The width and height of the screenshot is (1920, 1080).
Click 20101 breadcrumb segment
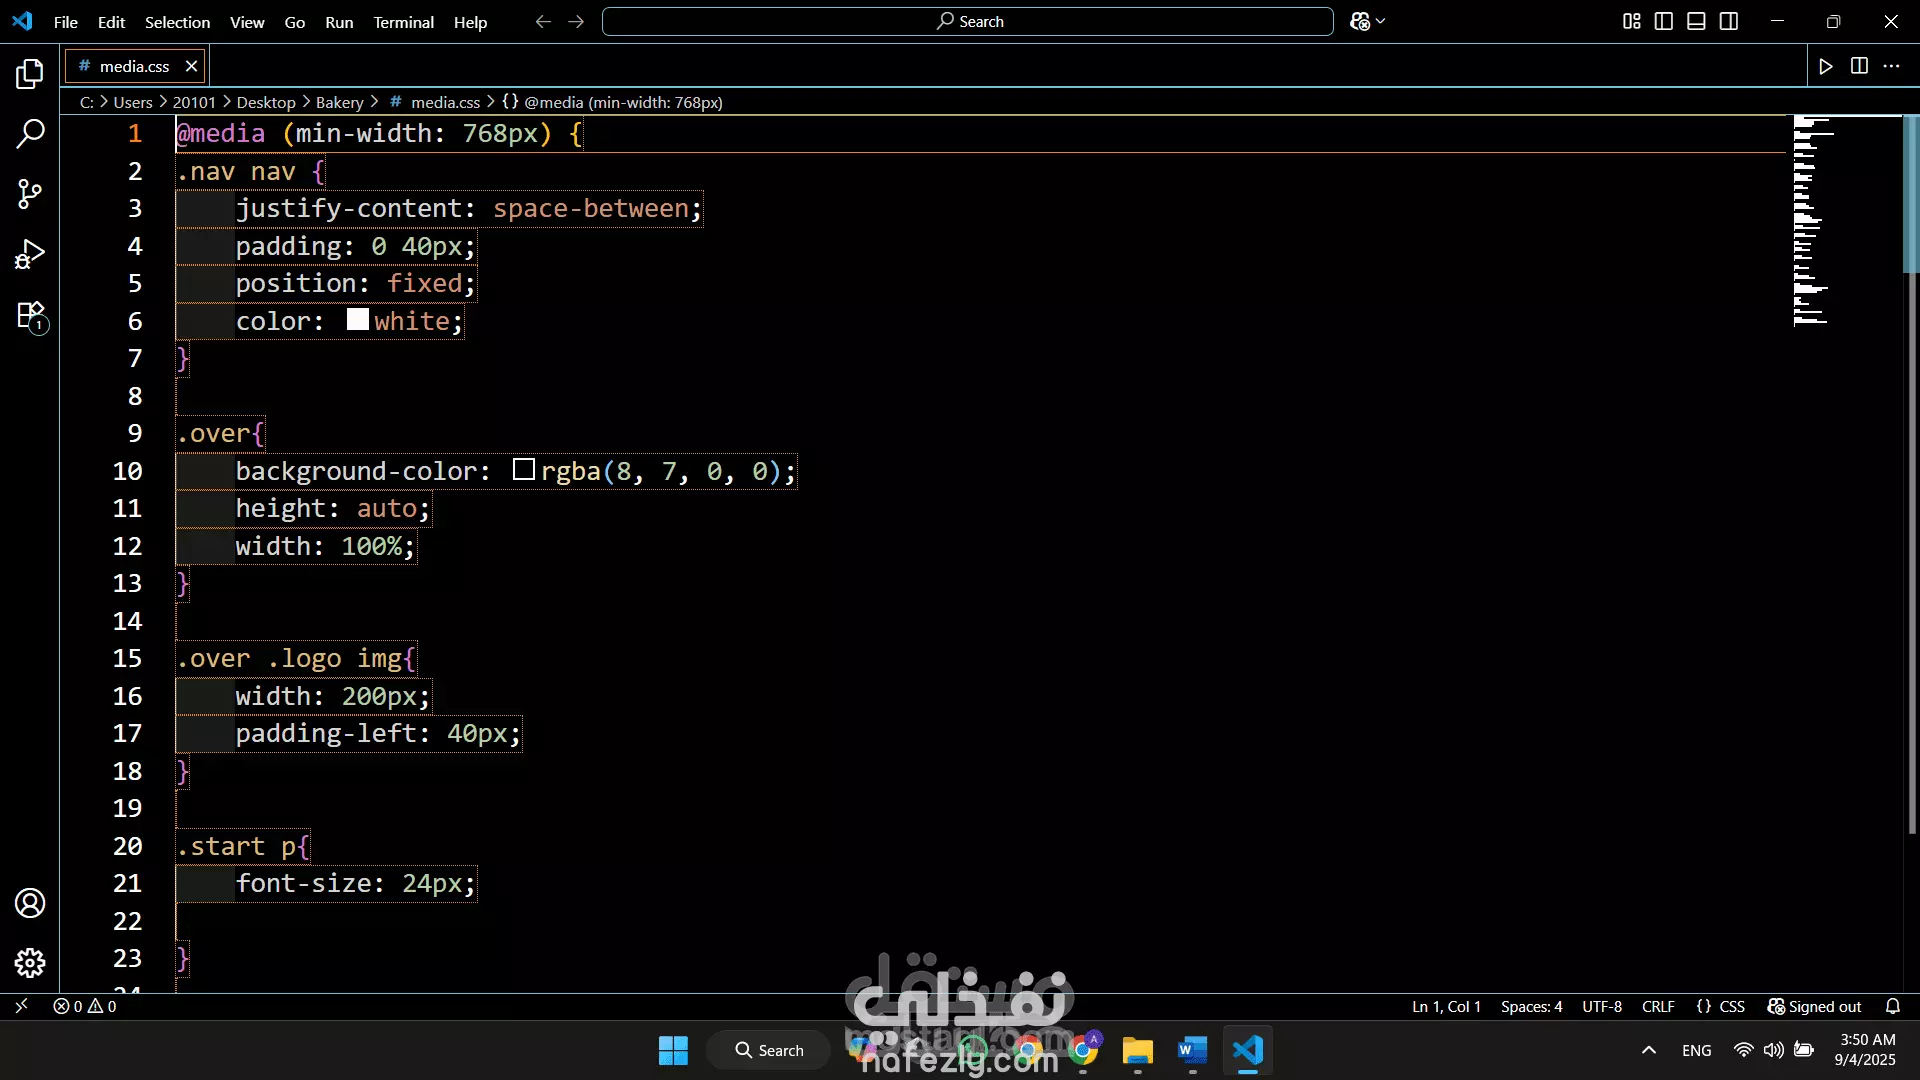[194, 102]
